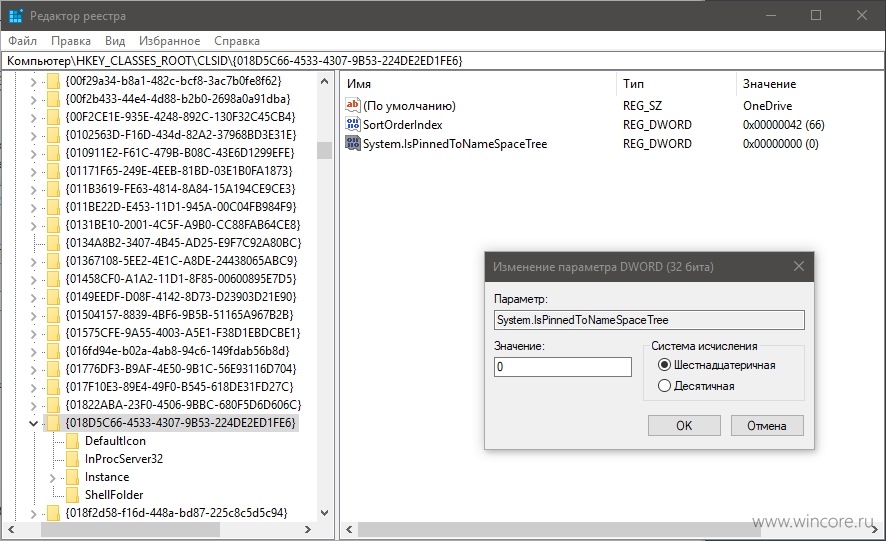Viewport: 886px width, 541px height.
Task: Expand key {00f2b433-44e4-4d88-b2b0-2698a0a91dba}
Action: pyautogui.click(x=33, y=99)
